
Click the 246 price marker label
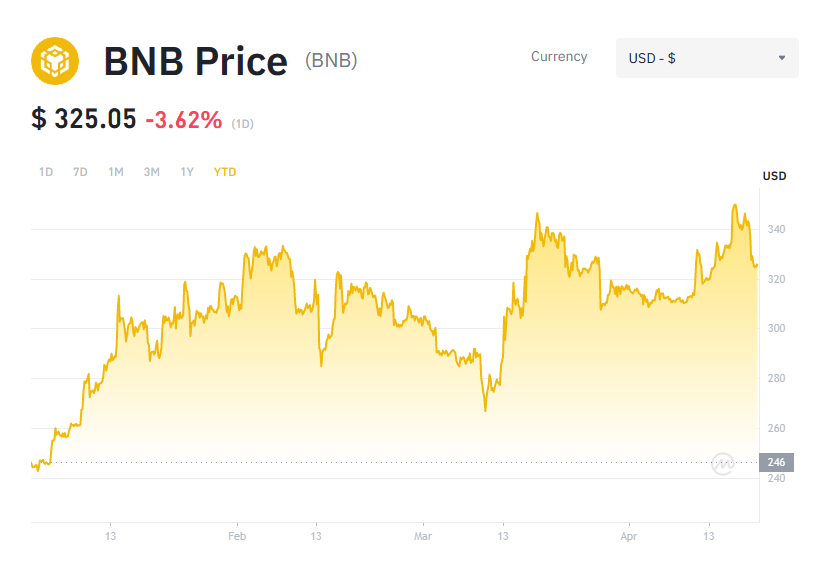[x=777, y=462]
